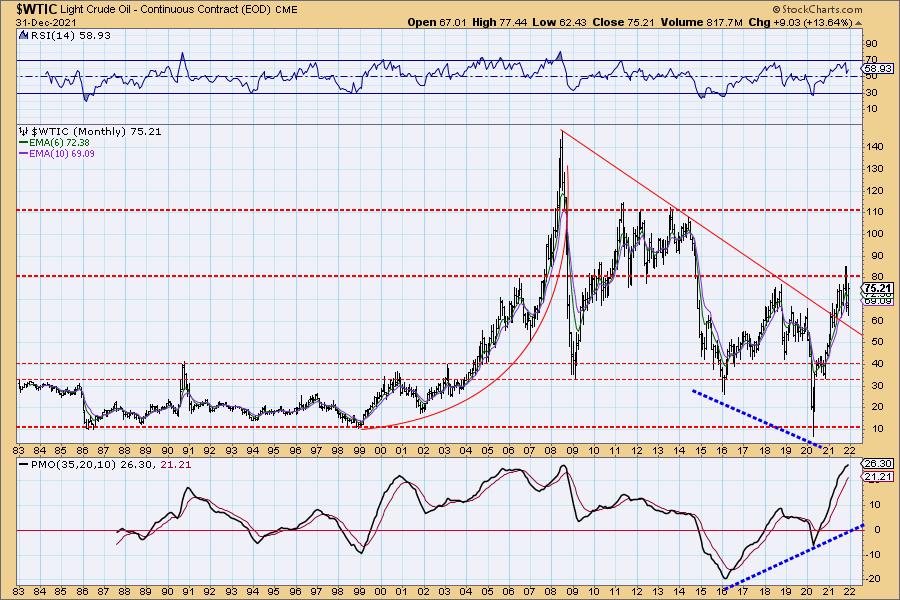Click year 99 under the main price chart
The image size is (900, 600).
pos(359,451)
